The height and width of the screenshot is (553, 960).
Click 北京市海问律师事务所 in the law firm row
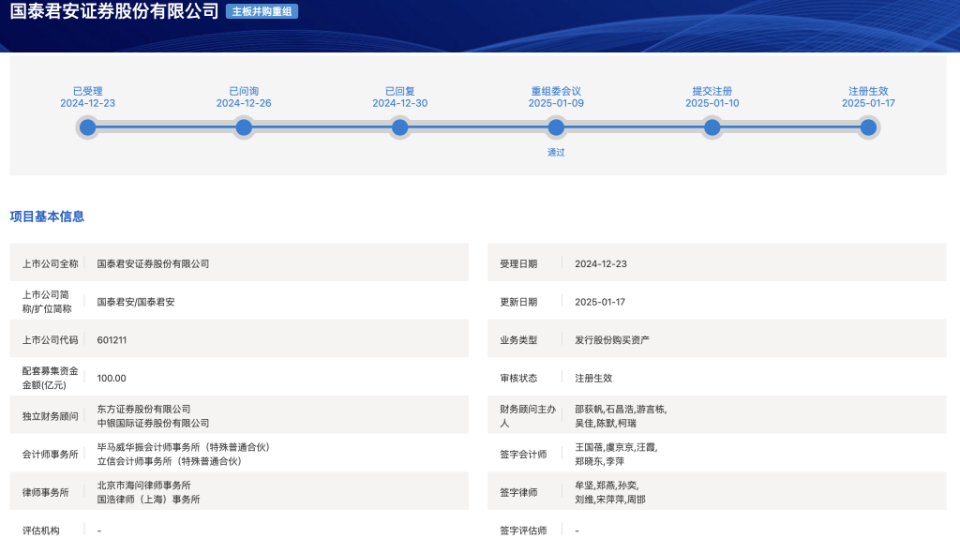(144, 485)
